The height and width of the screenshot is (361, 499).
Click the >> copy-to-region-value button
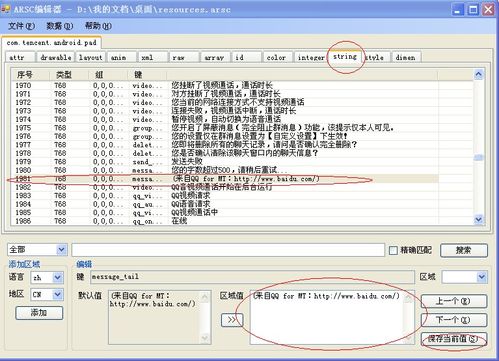[232, 320]
